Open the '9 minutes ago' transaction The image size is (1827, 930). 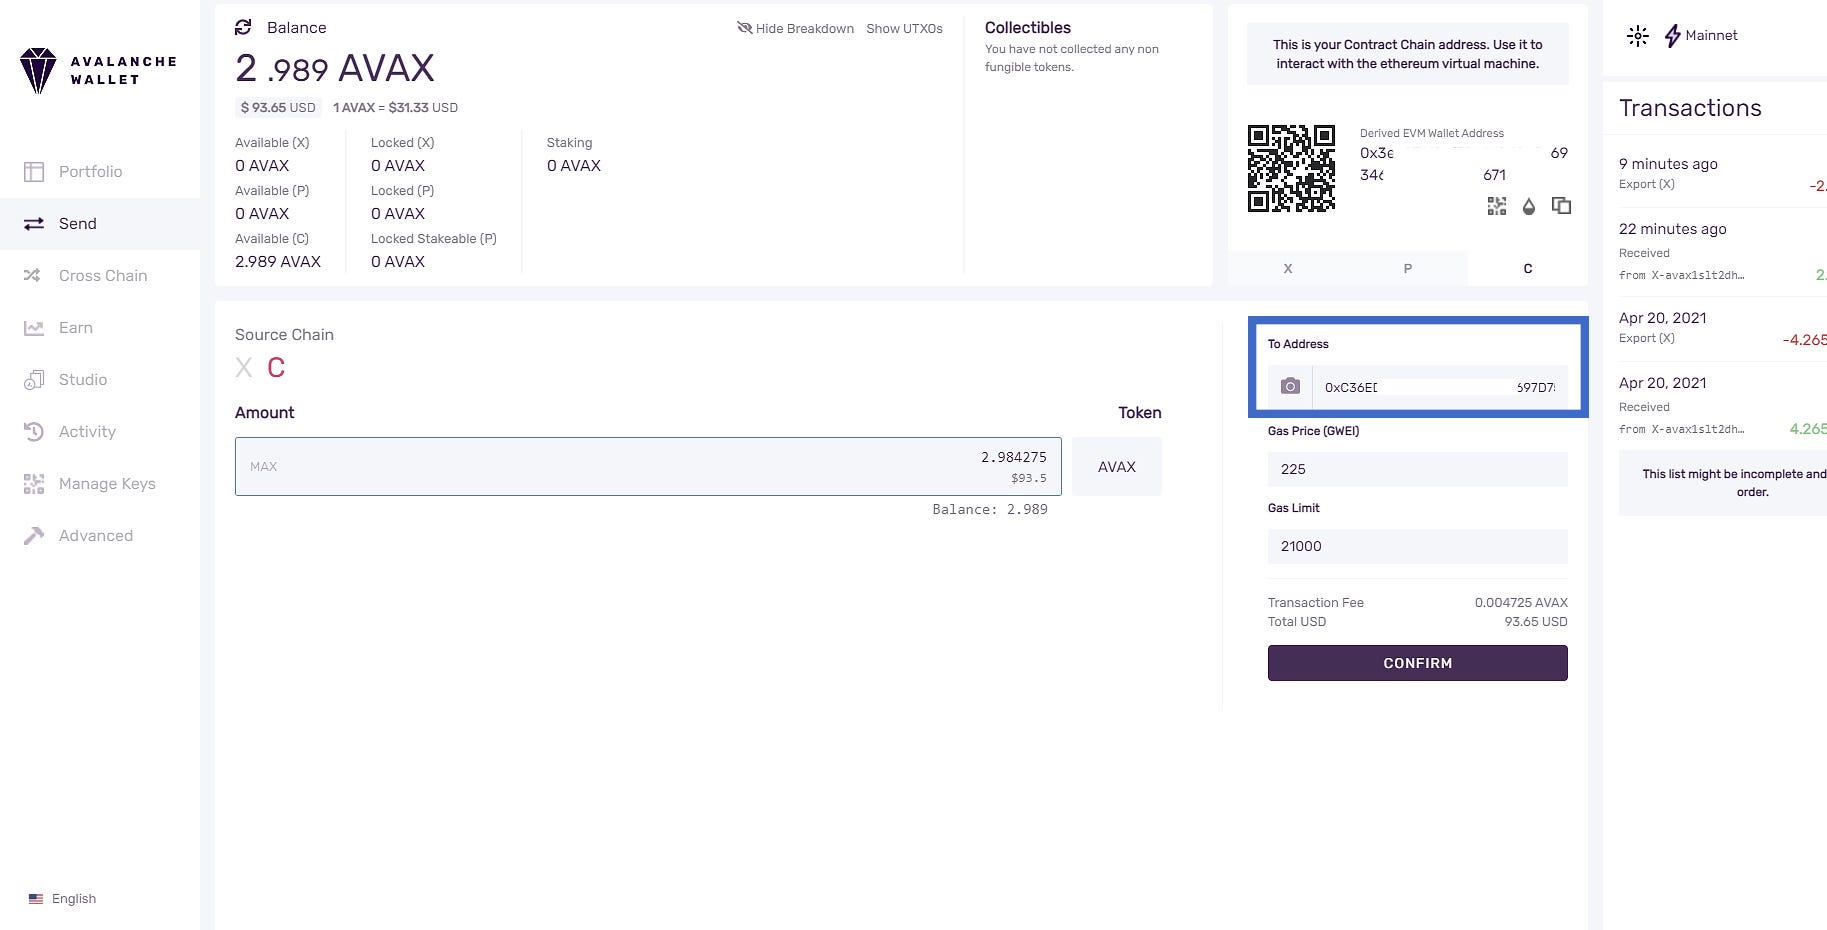[1723, 174]
